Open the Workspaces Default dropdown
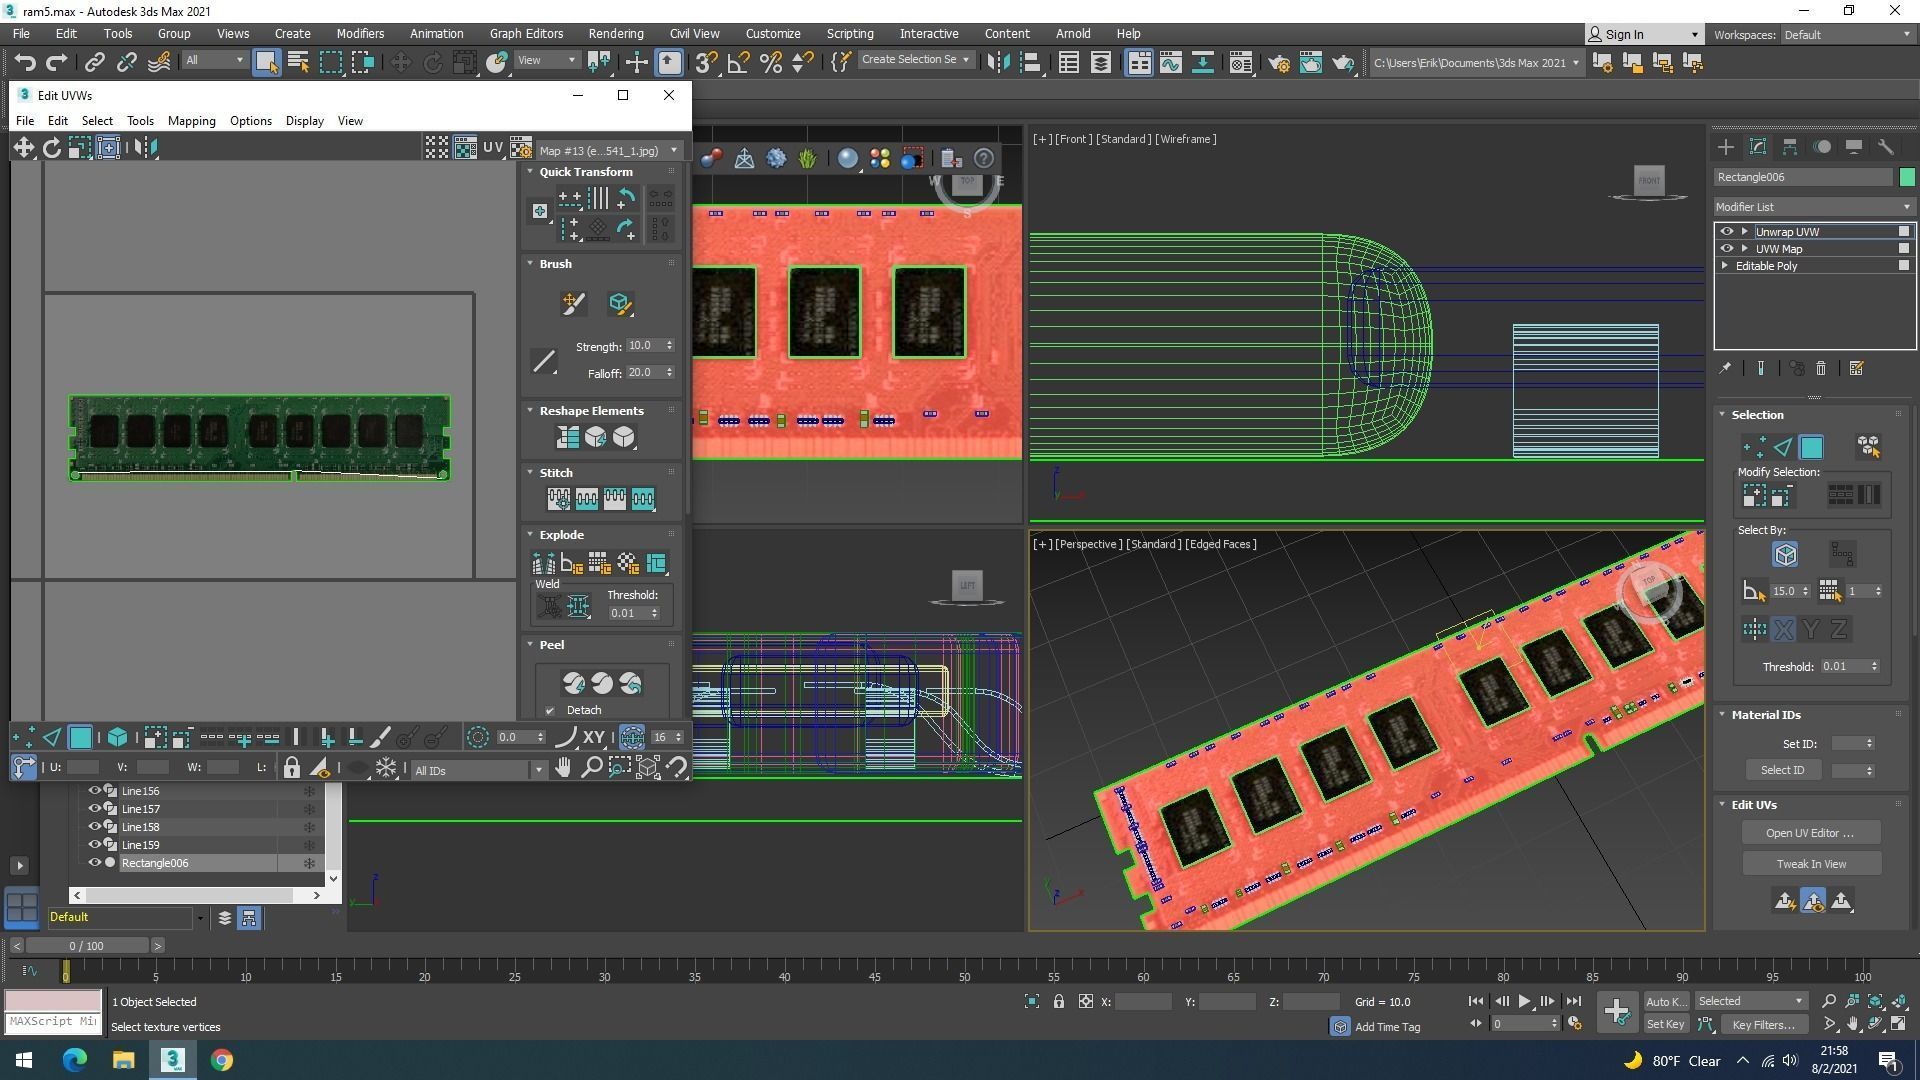This screenshot has height=1080, width=1920. coord(1847,34)
